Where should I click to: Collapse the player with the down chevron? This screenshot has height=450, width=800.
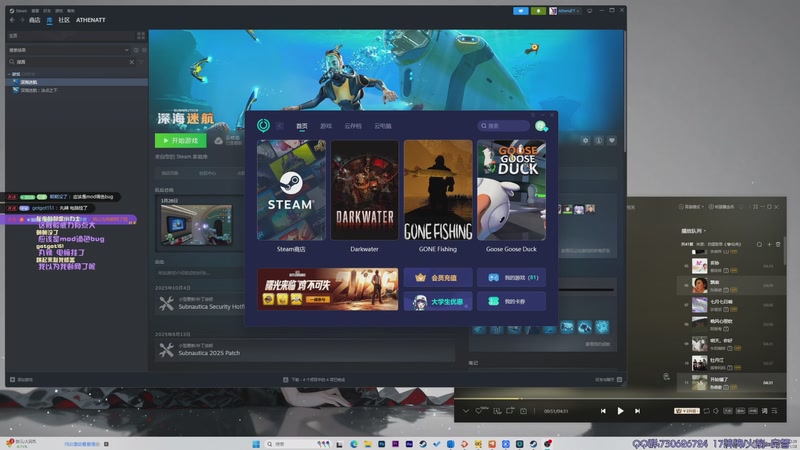[465, 411]
